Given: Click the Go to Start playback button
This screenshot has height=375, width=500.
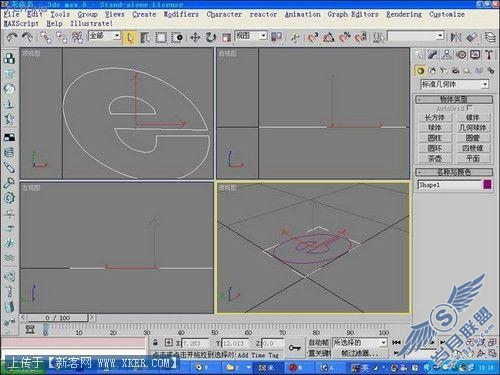Looking at the screenshot, I should pyautogui.click(x=396, y=342).
